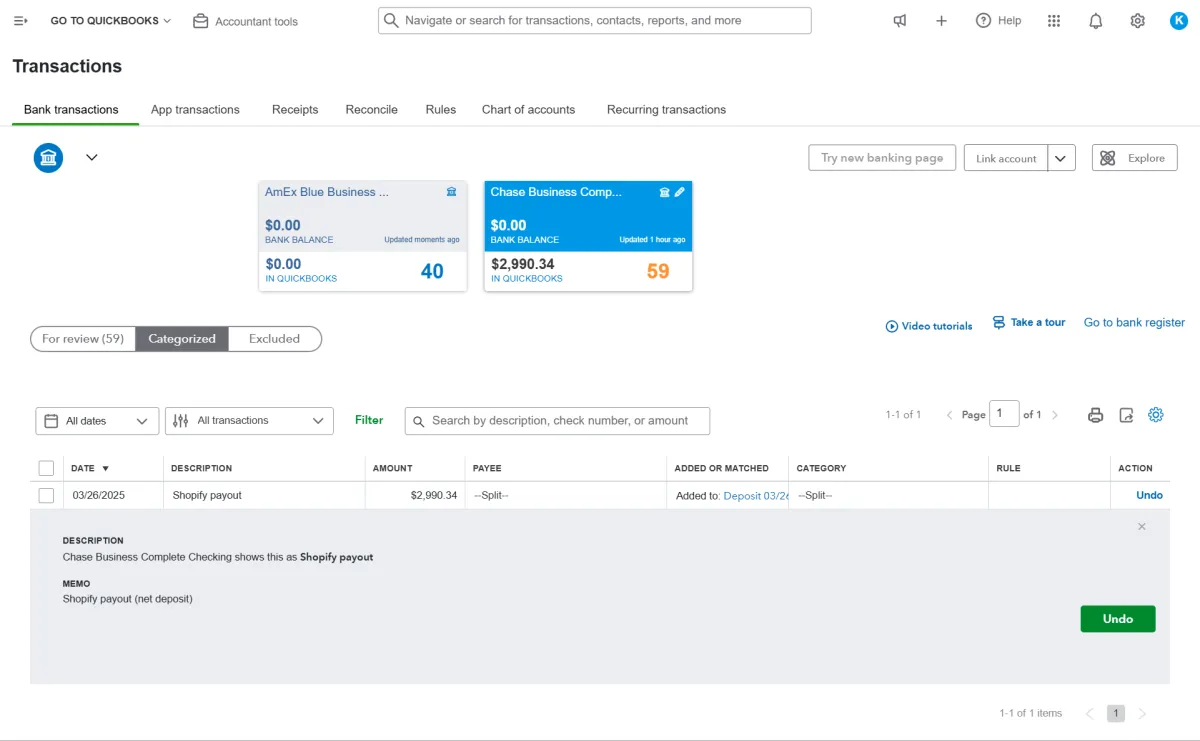This screenshot has height=741, width=1200.
Task: Click the Filter link
Action: coord(369,420)
